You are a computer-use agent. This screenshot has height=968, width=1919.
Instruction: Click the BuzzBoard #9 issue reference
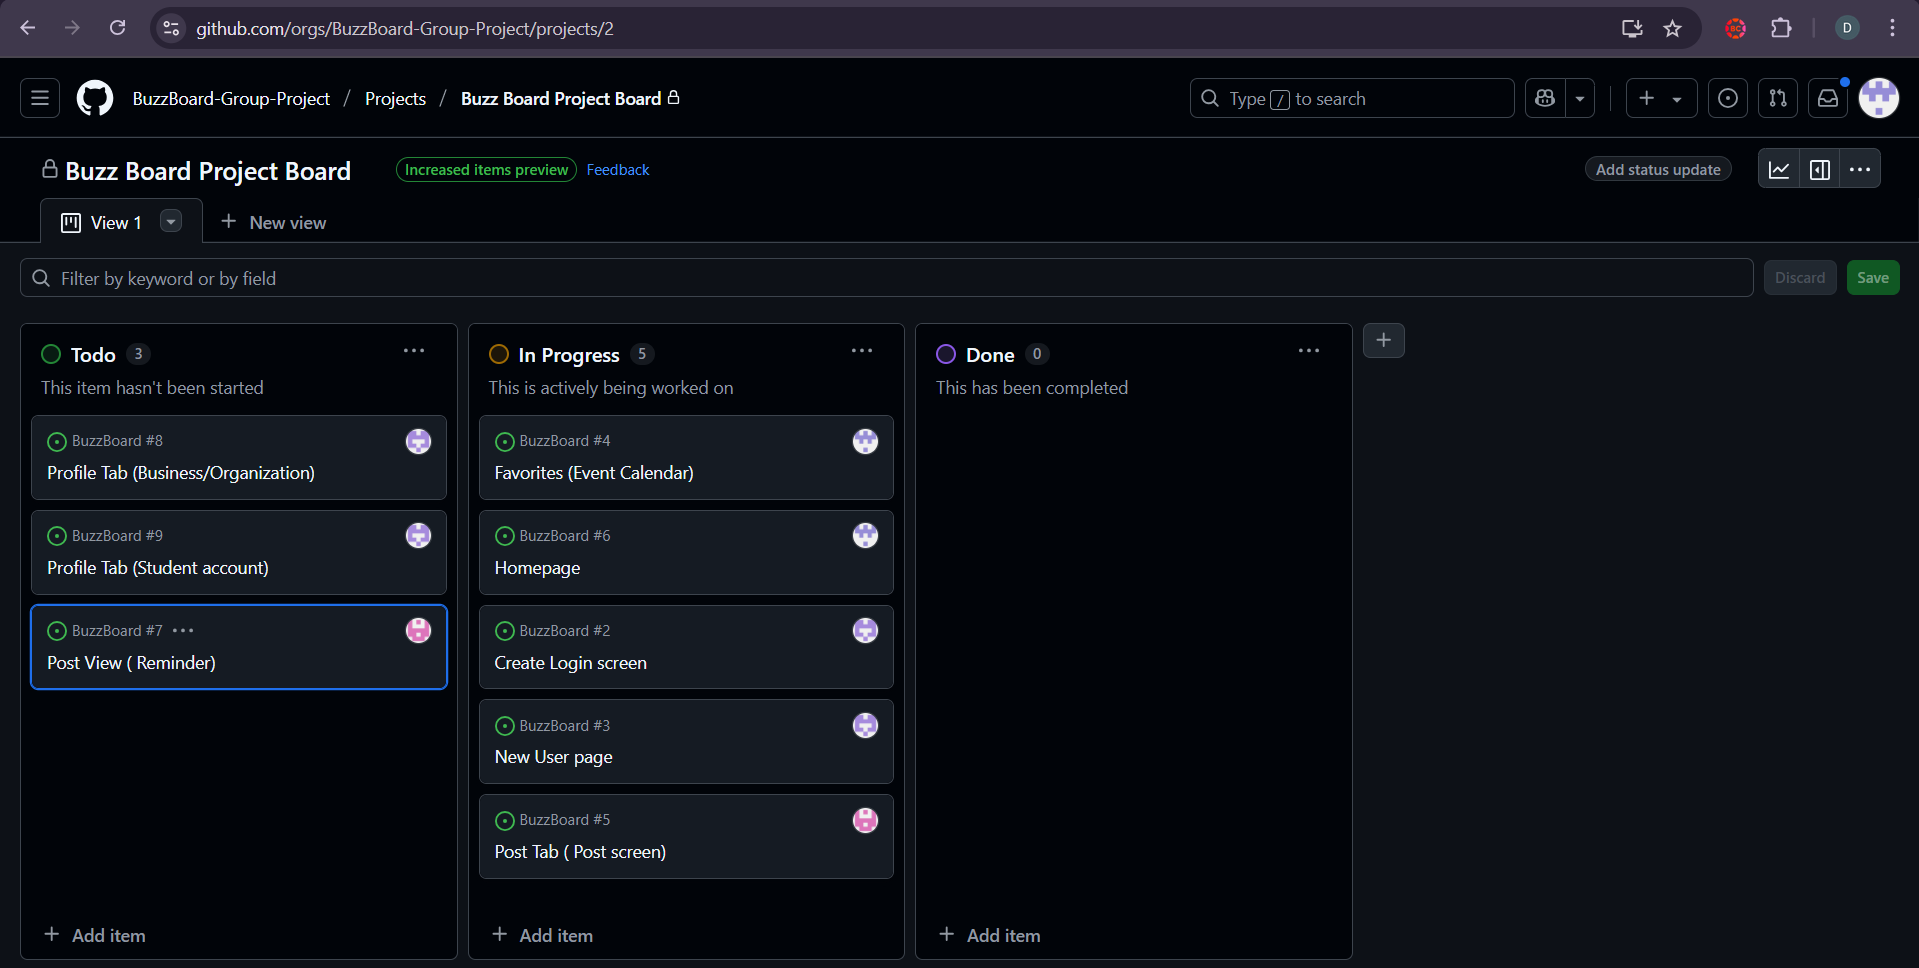(x=117, y=536)
